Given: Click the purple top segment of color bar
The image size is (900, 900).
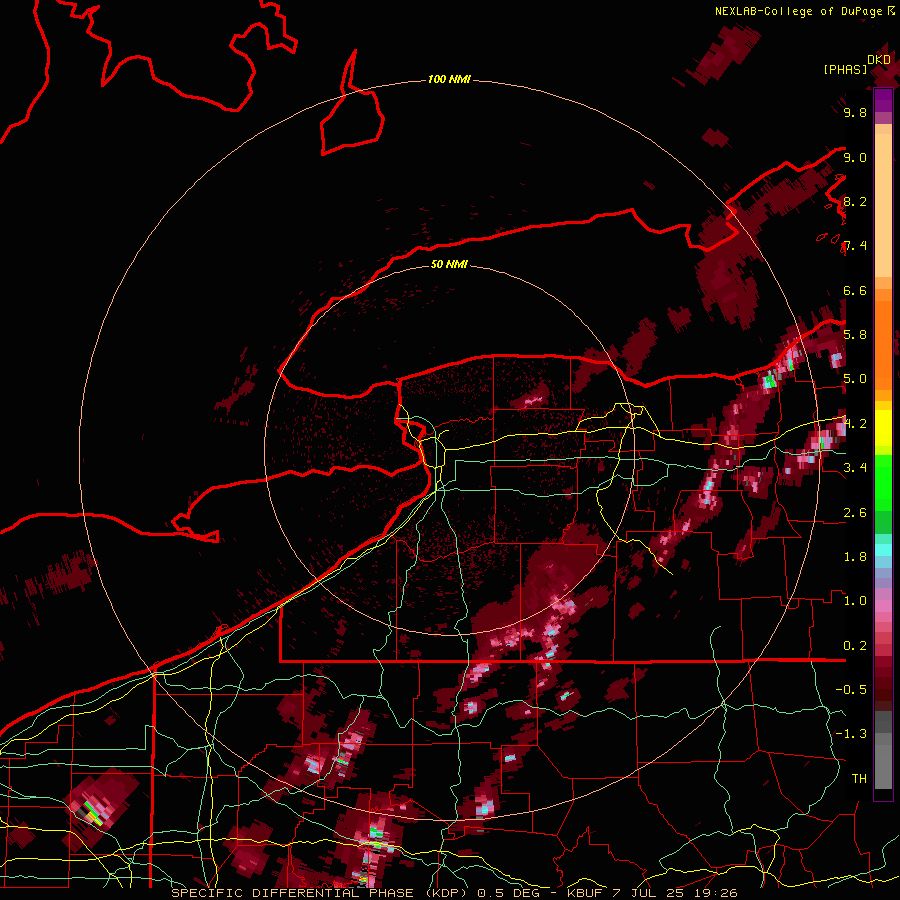Looking at the screenshot, I should click(883, 100).
